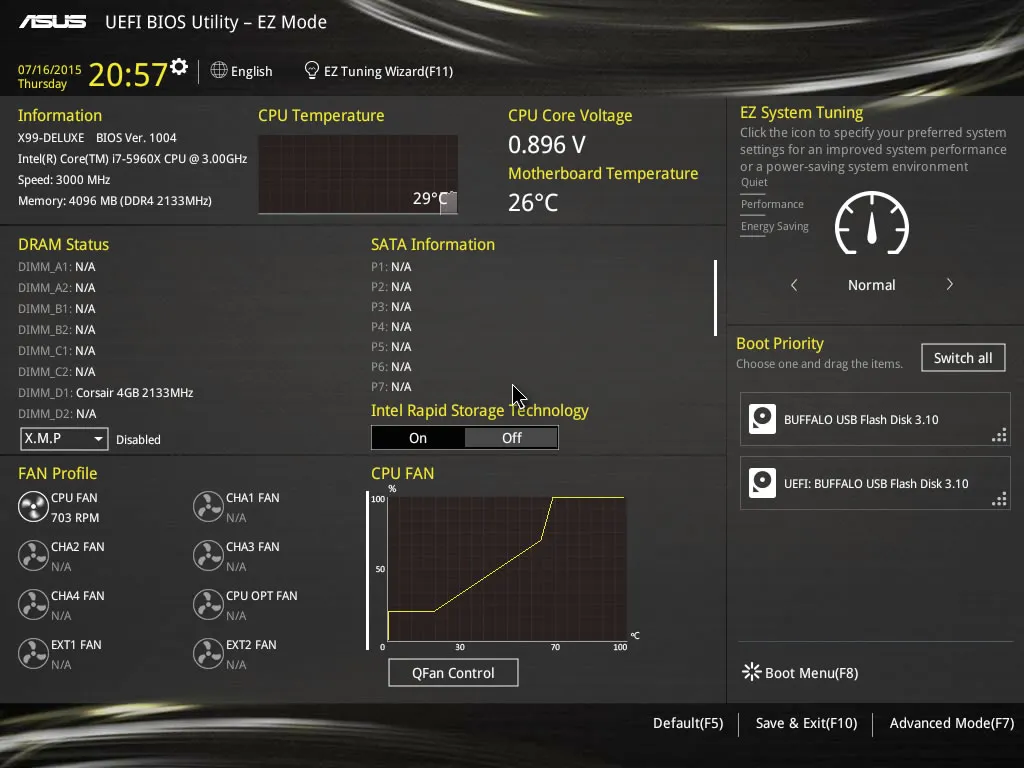Click the Boot Menu starburst icon
Screen dimensions: 1024x768
point(752,672)
